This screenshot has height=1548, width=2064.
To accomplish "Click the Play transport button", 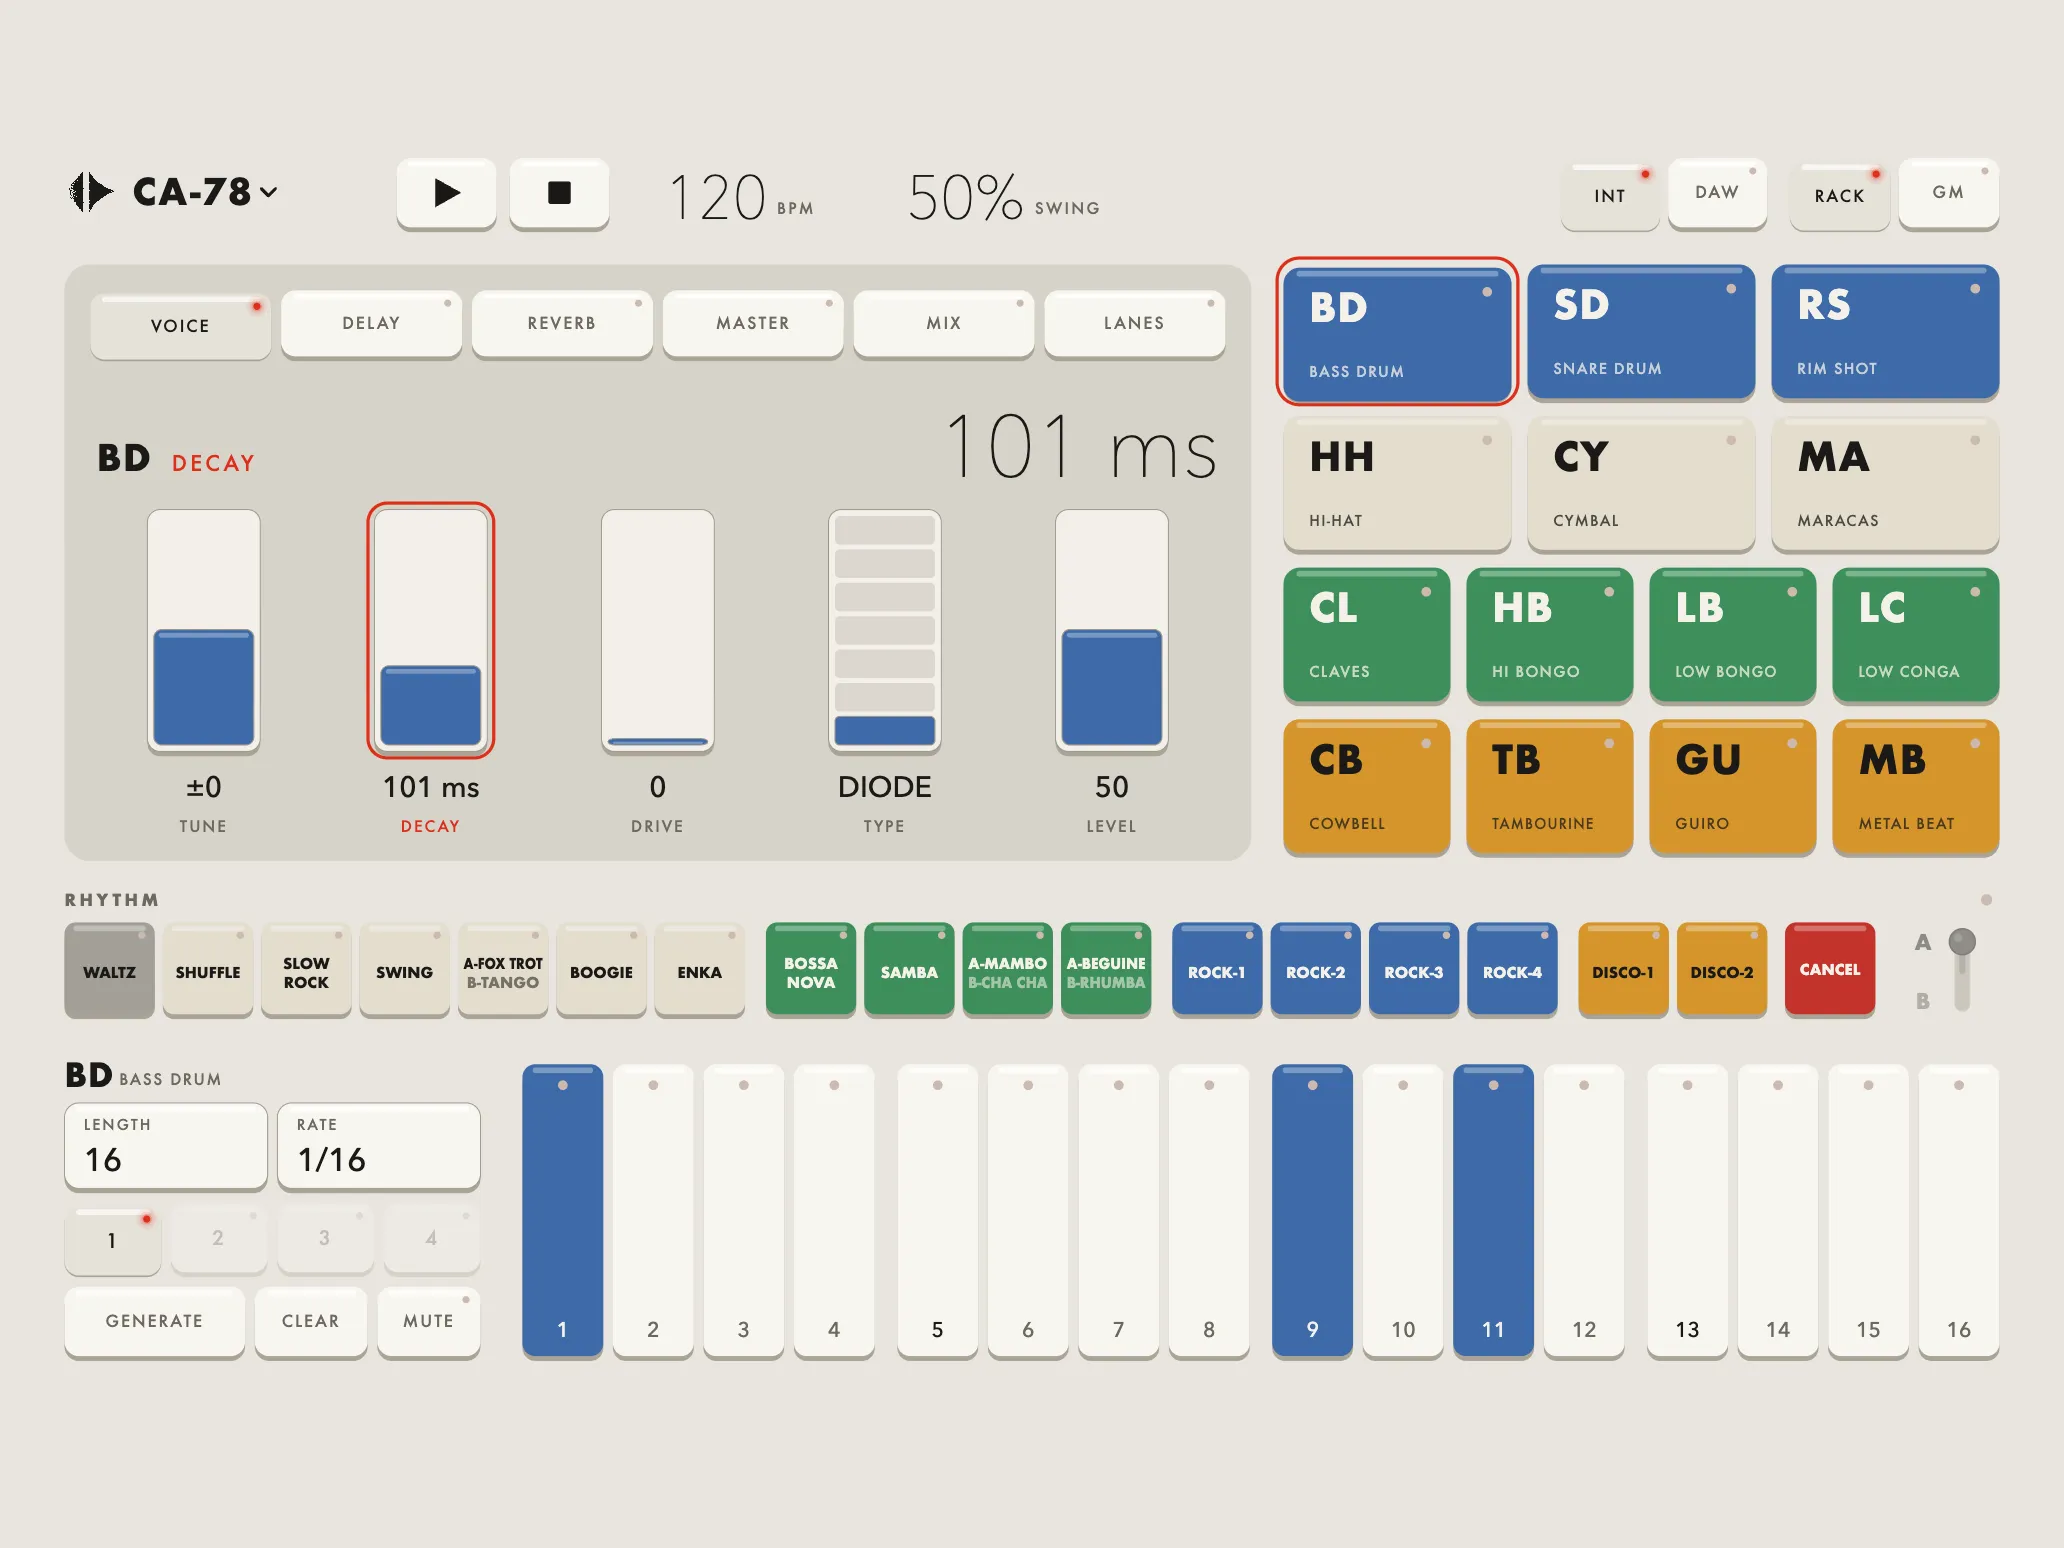I will tap(446, 193).
